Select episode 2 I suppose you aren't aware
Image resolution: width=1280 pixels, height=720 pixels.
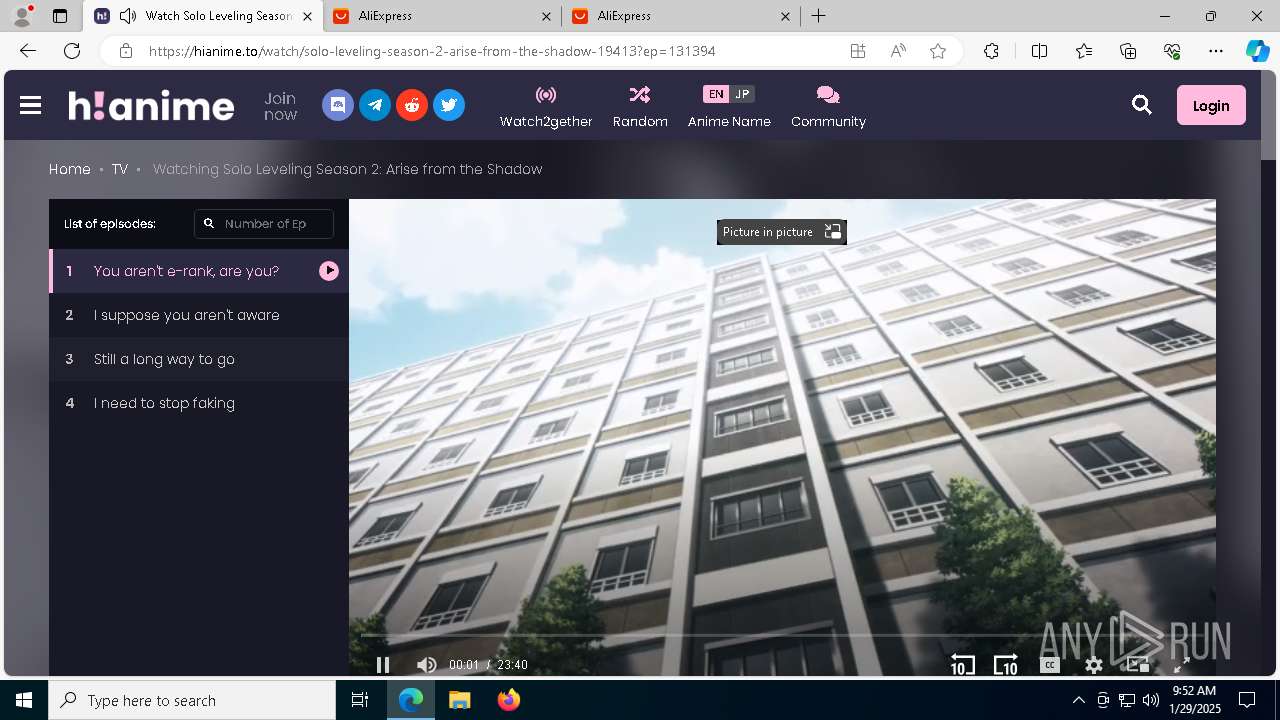click(x=199, y=315)
